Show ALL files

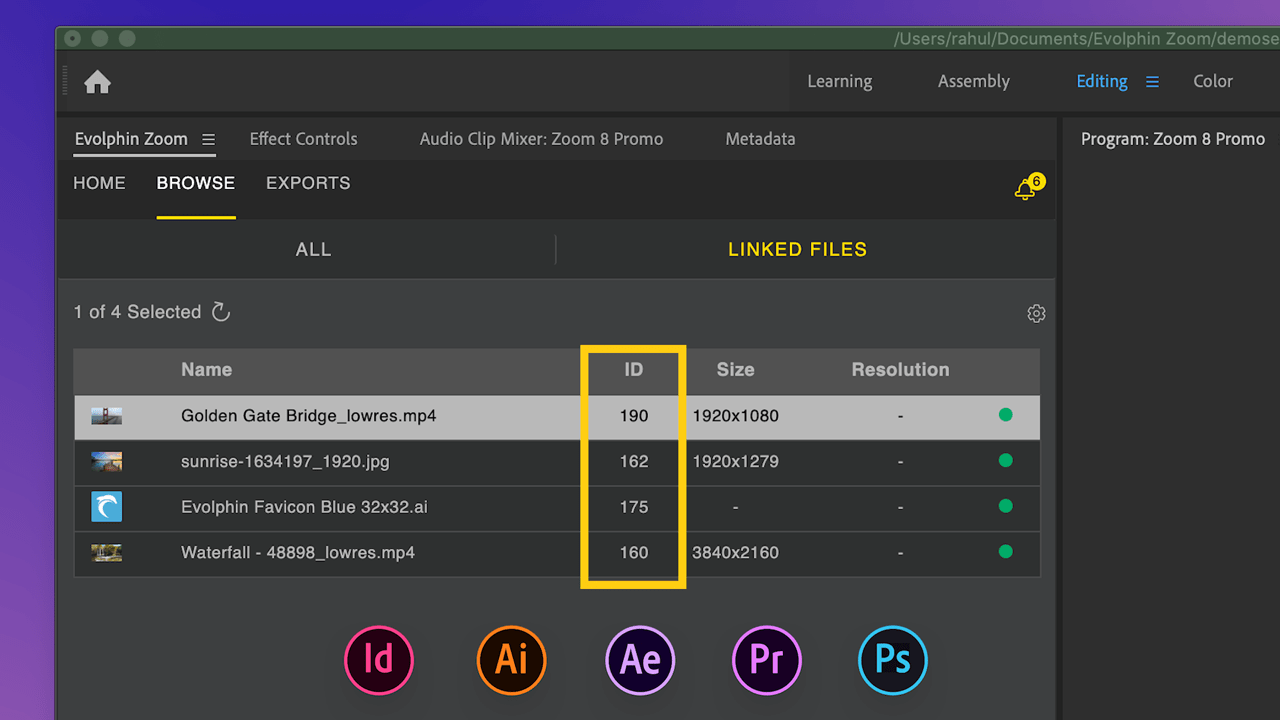tap(313, 250)
